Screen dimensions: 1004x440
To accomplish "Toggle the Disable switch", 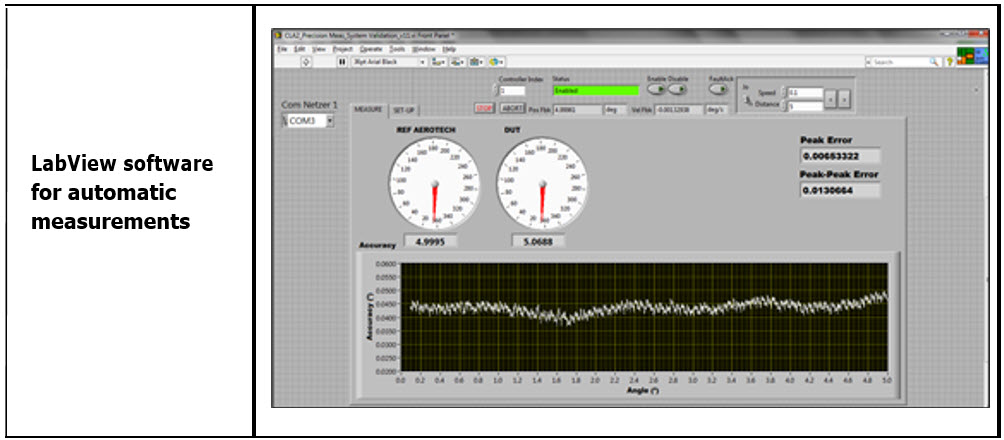I will (x=677, y=89).
